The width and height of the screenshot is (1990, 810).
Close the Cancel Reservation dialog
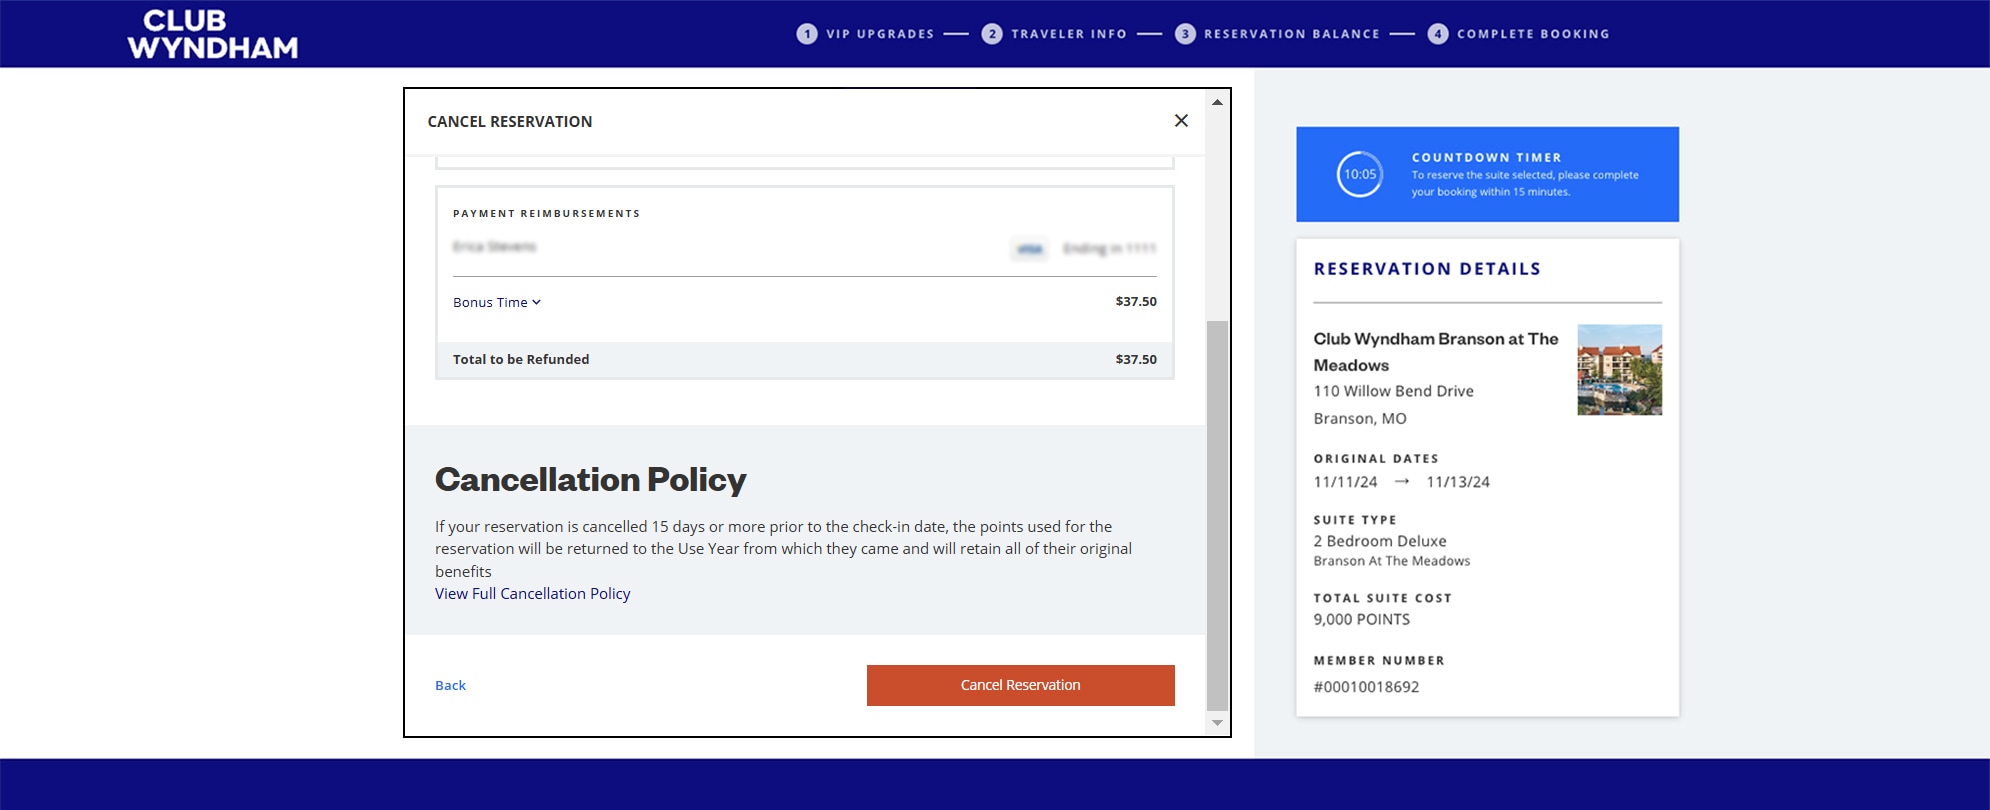(1181, 121)
